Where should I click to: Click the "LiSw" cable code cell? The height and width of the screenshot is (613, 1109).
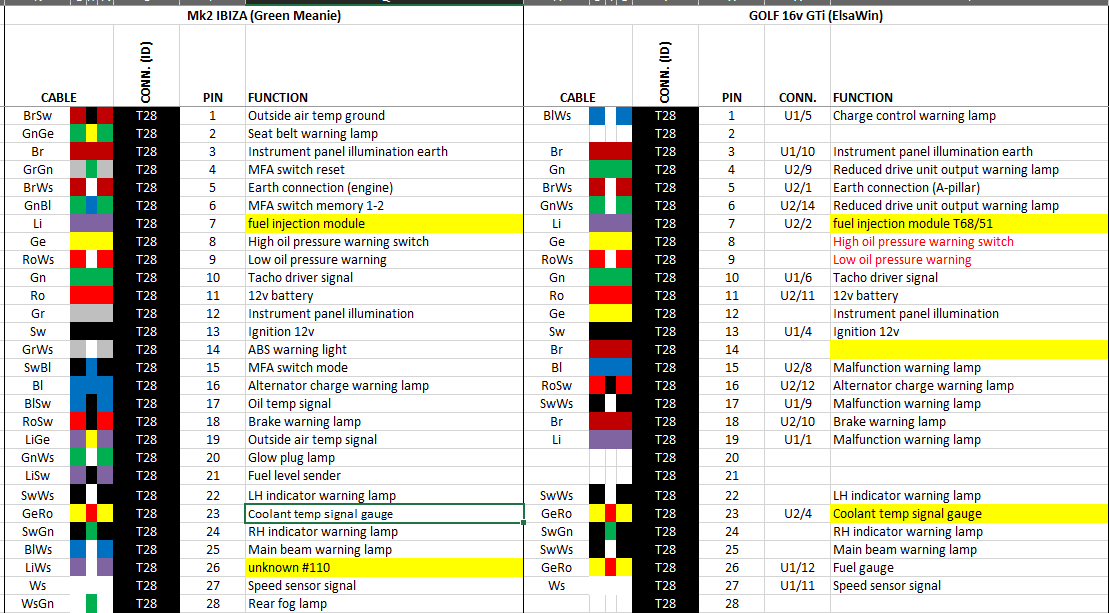click(37, 476)
